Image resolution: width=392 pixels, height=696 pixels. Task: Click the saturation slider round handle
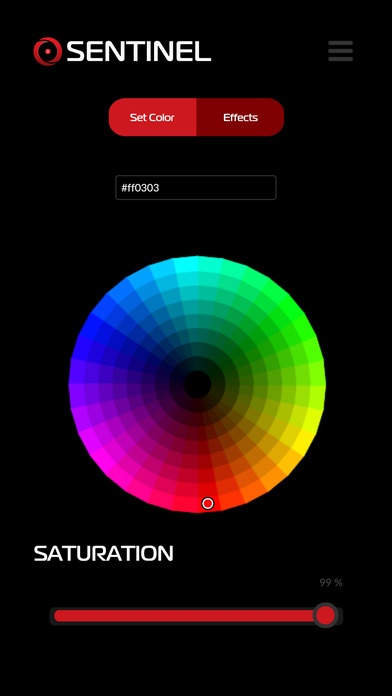[x=325, y=615]
